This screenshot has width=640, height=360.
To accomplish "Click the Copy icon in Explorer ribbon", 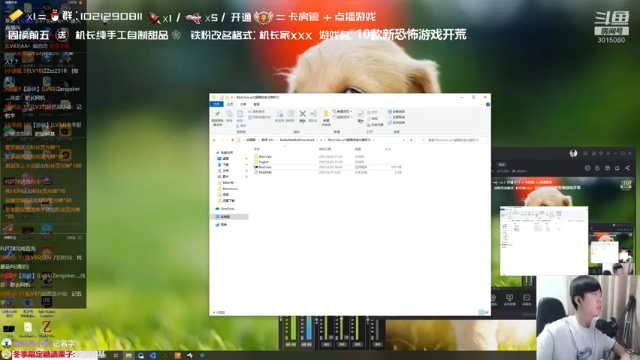I will 229,116.
